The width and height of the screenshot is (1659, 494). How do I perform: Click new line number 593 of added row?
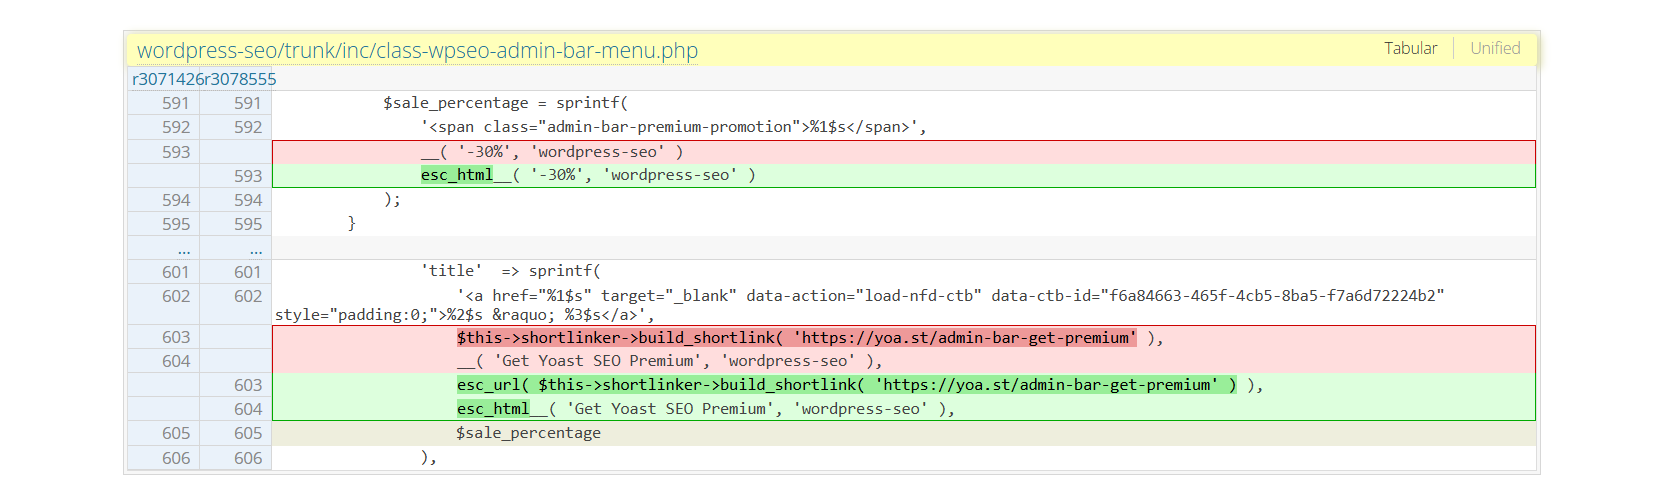point(247,176)
